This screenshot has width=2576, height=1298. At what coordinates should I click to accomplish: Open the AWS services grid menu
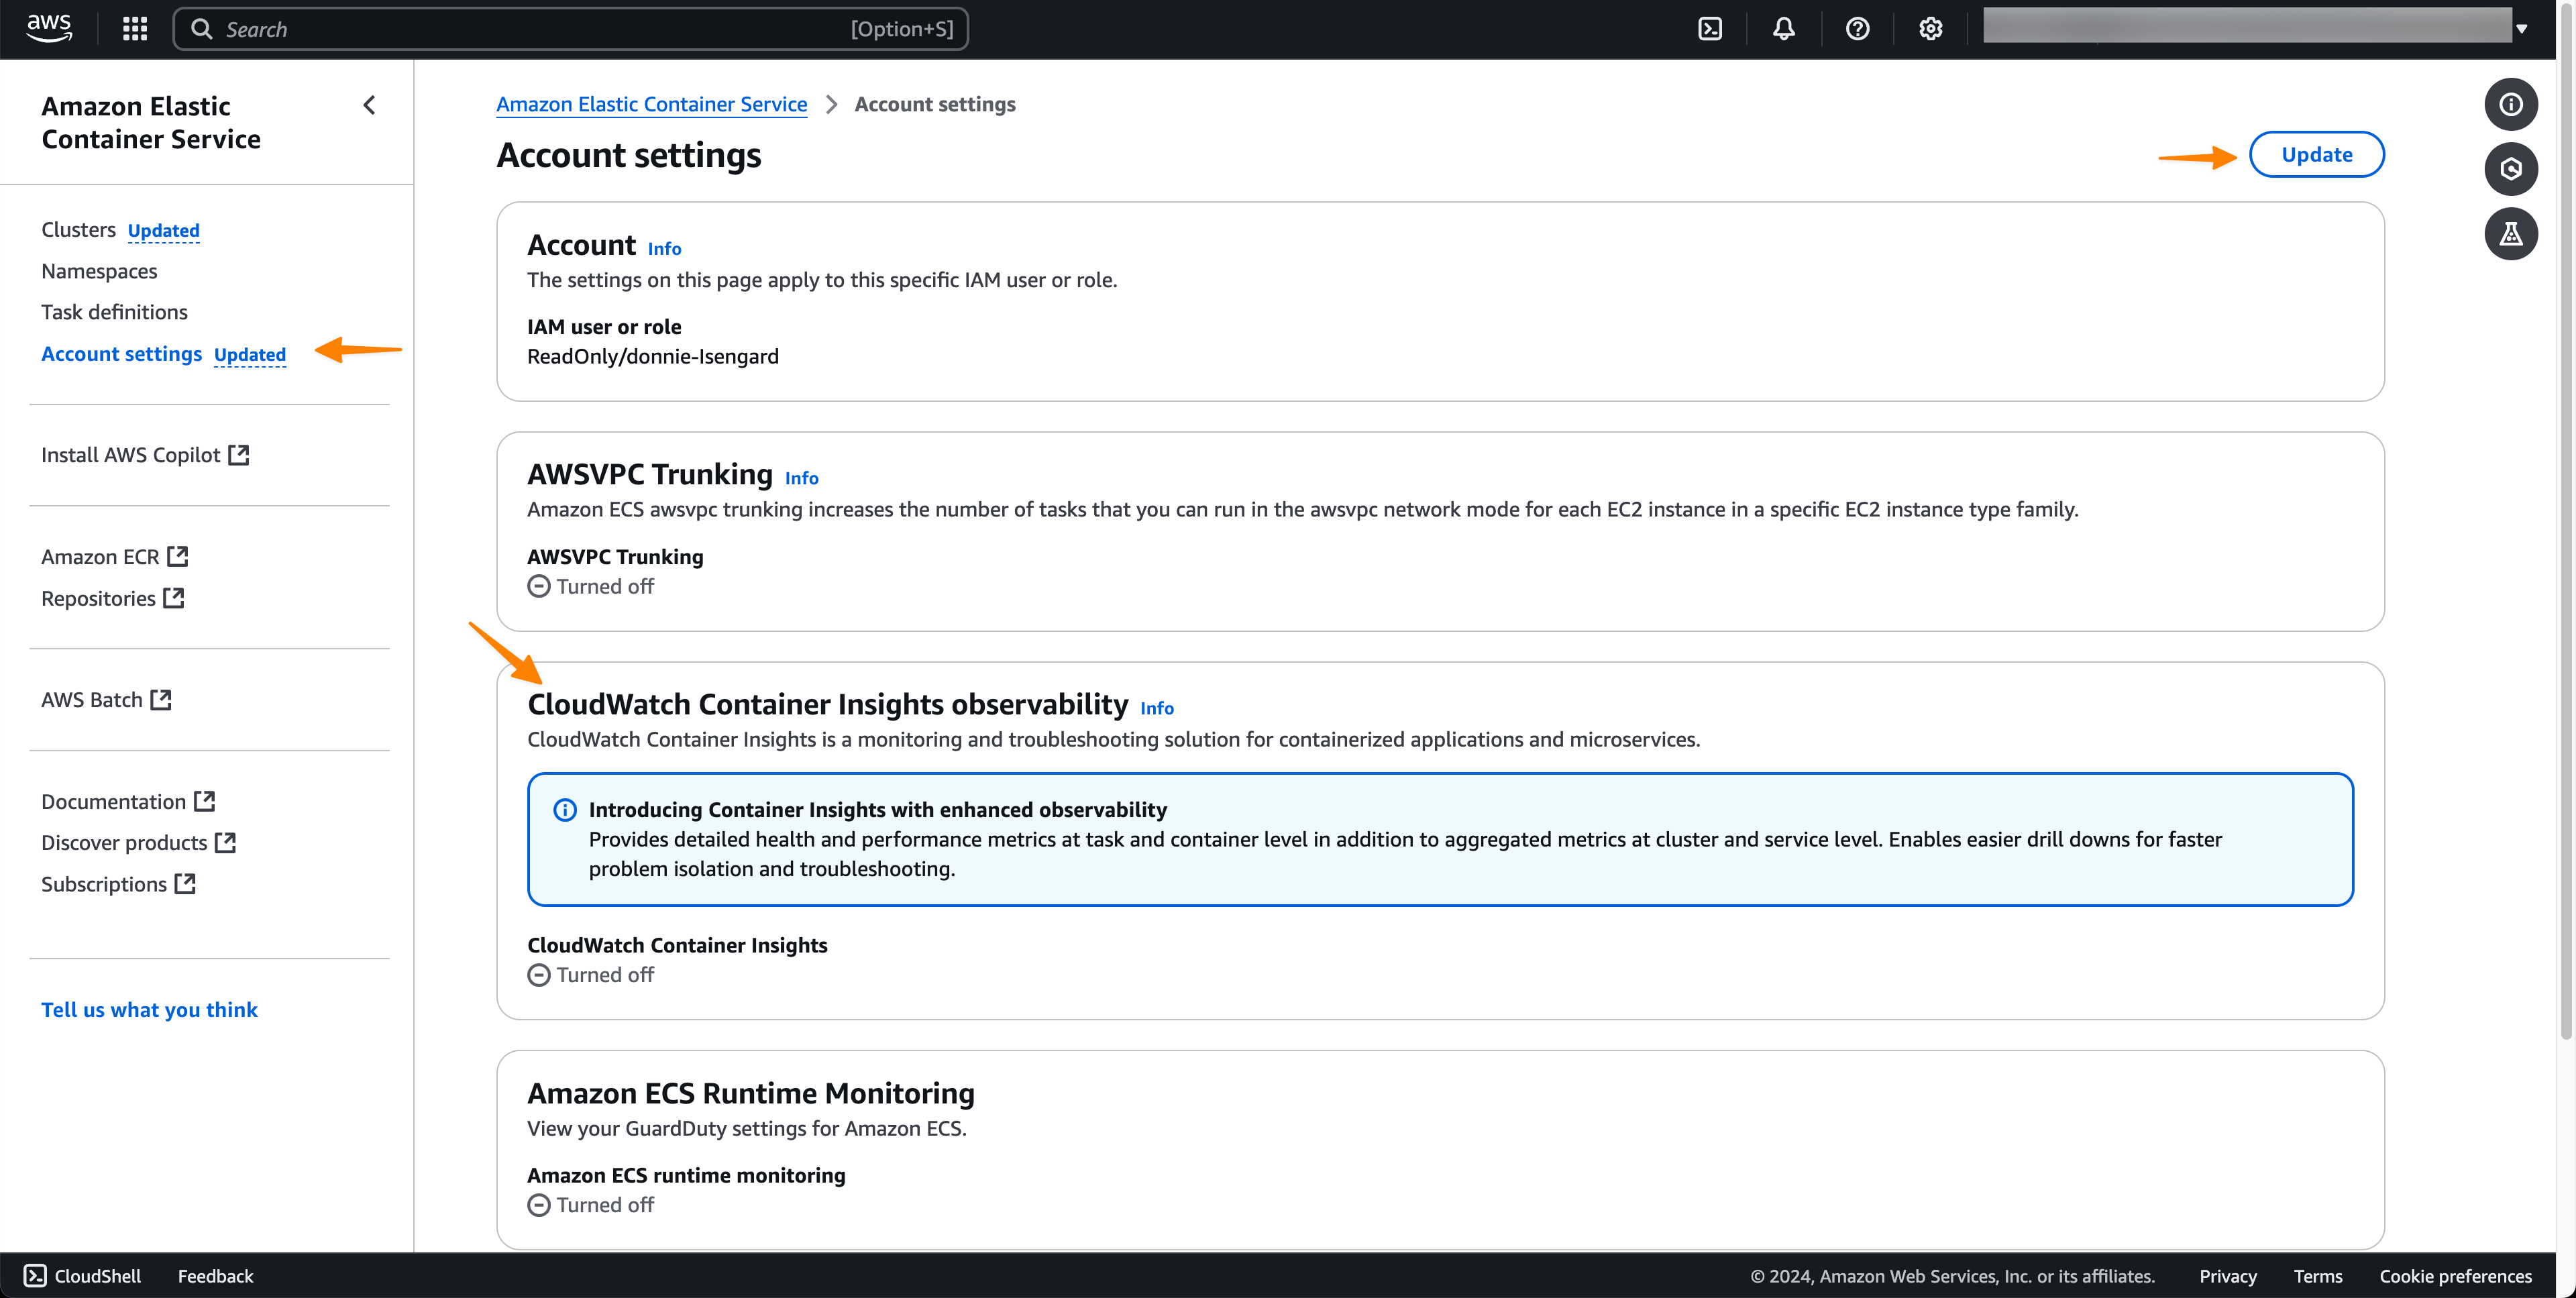(x=135, y=29)
